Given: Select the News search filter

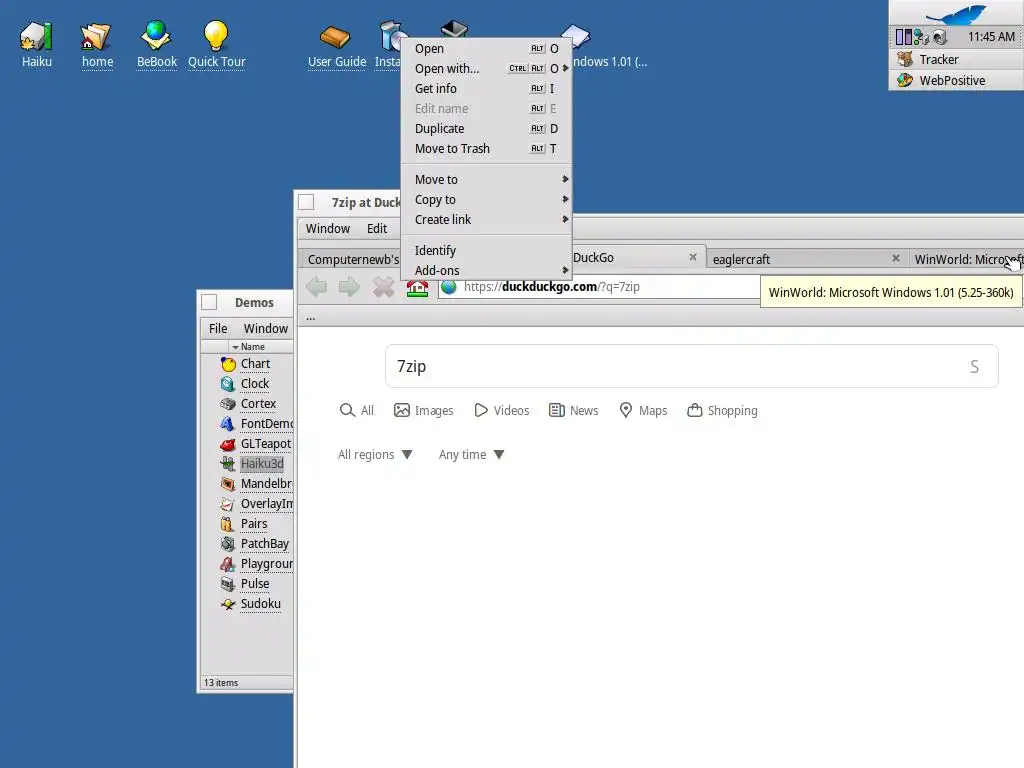Looking at the screenshot, I should click(573, 410).
